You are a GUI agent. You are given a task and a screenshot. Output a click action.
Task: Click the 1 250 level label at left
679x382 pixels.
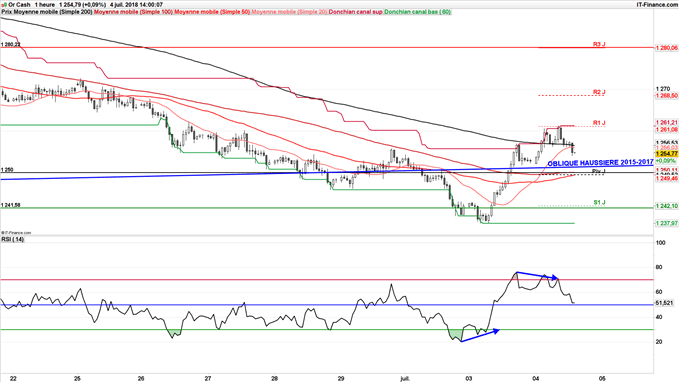(x=7, y=170)
